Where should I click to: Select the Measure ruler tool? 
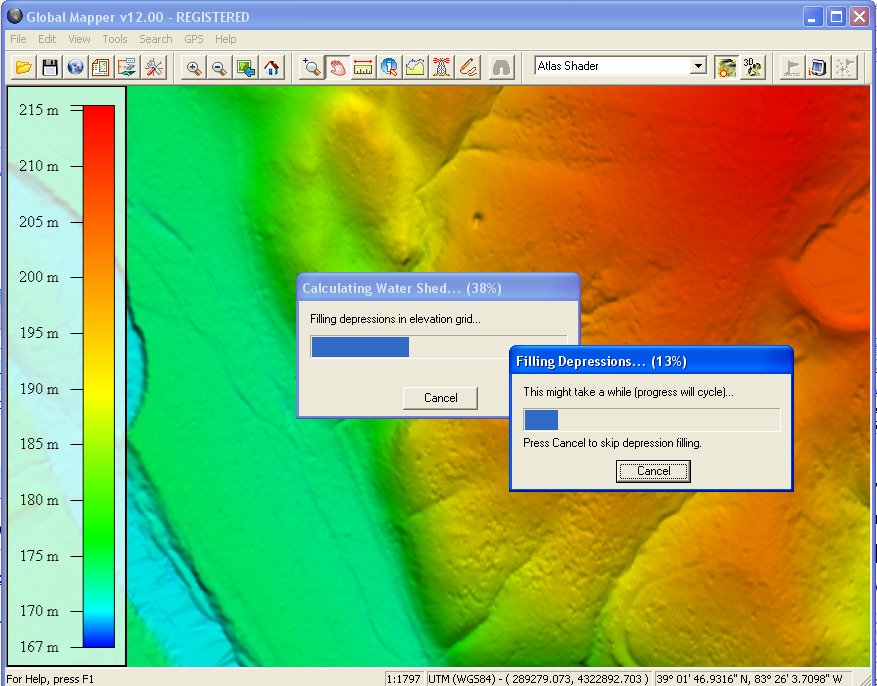click(362, 67)
